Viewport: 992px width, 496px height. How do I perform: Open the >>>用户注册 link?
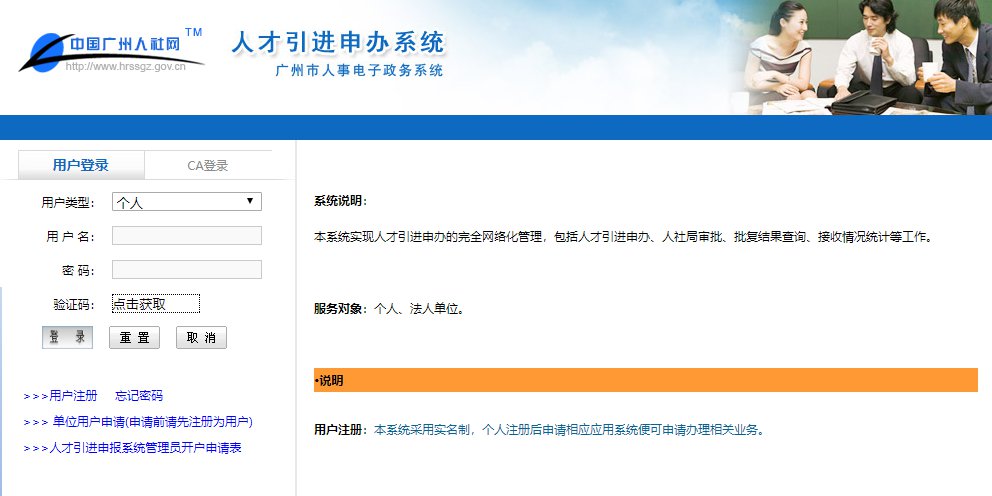tap(61, 396)
